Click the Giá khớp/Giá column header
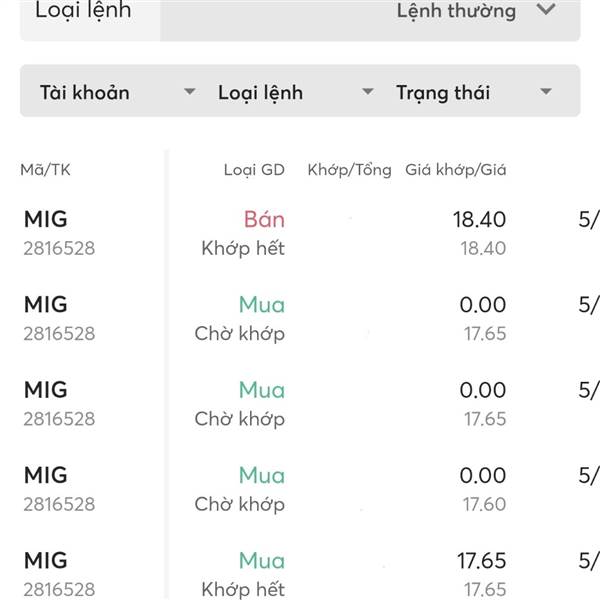The height and width of the screenshot is (600, 600). tap(456, 169)
